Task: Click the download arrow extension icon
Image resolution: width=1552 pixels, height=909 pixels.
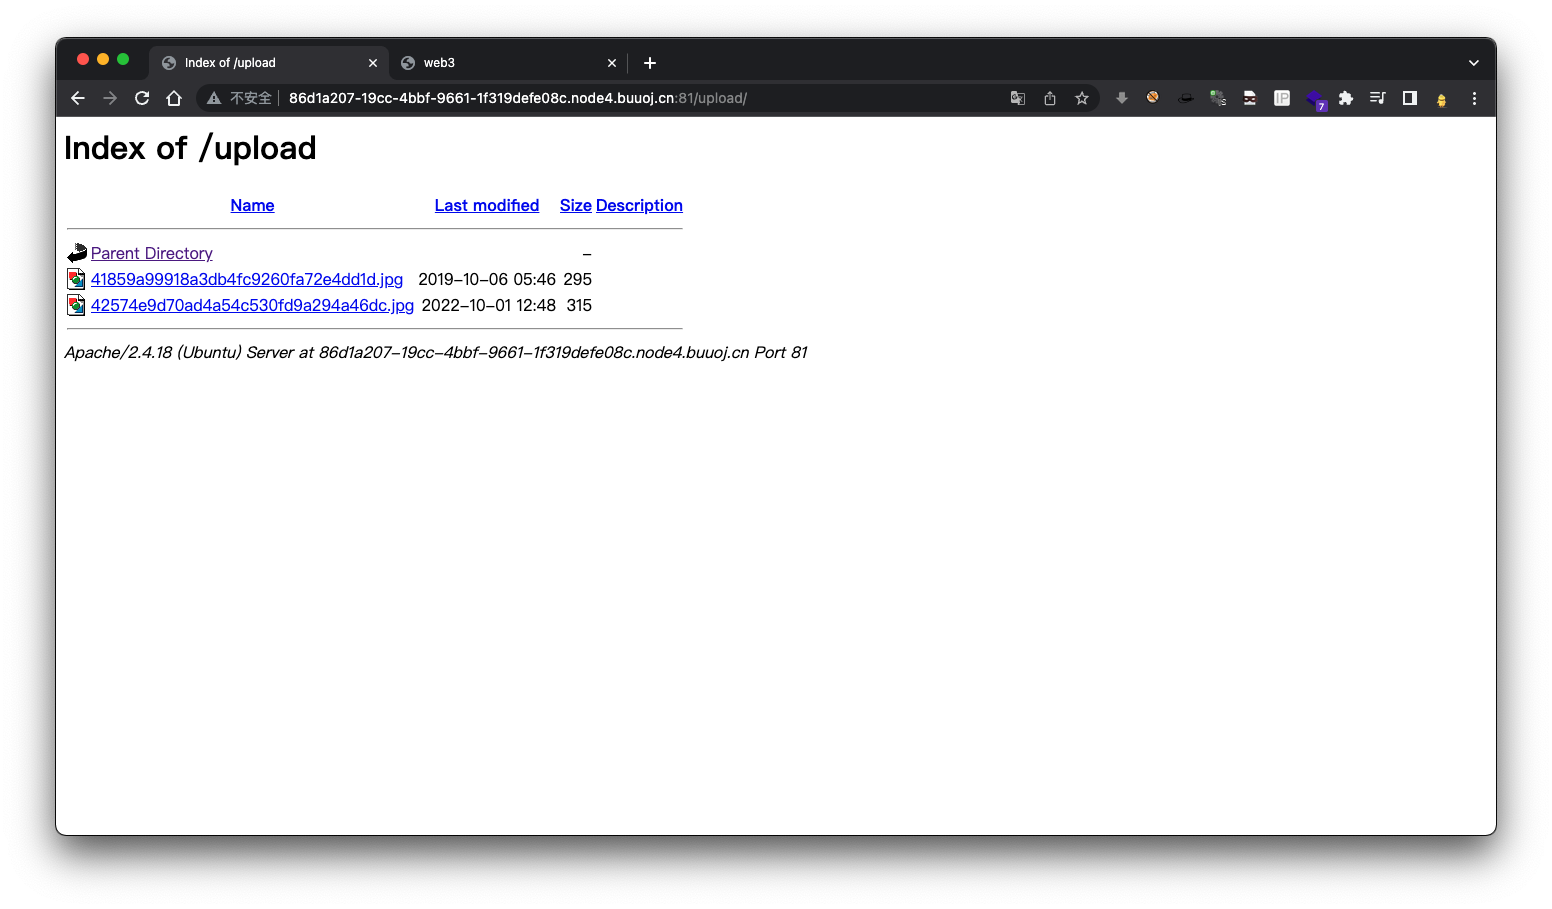Action: pyautogui.click(x=1122, y=98)
